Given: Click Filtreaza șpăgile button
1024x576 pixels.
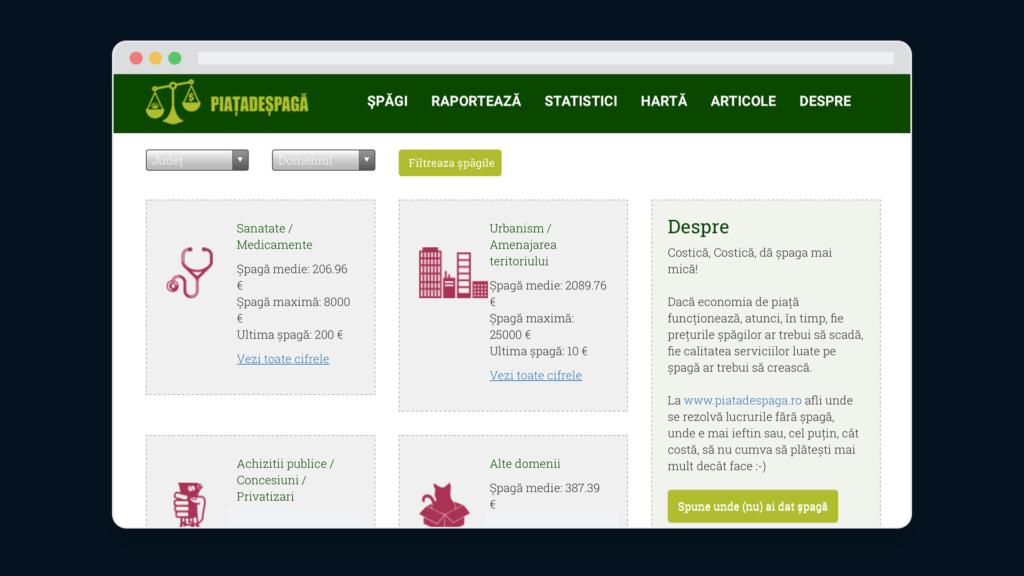Looking at the screenshot, I should 450,163.
